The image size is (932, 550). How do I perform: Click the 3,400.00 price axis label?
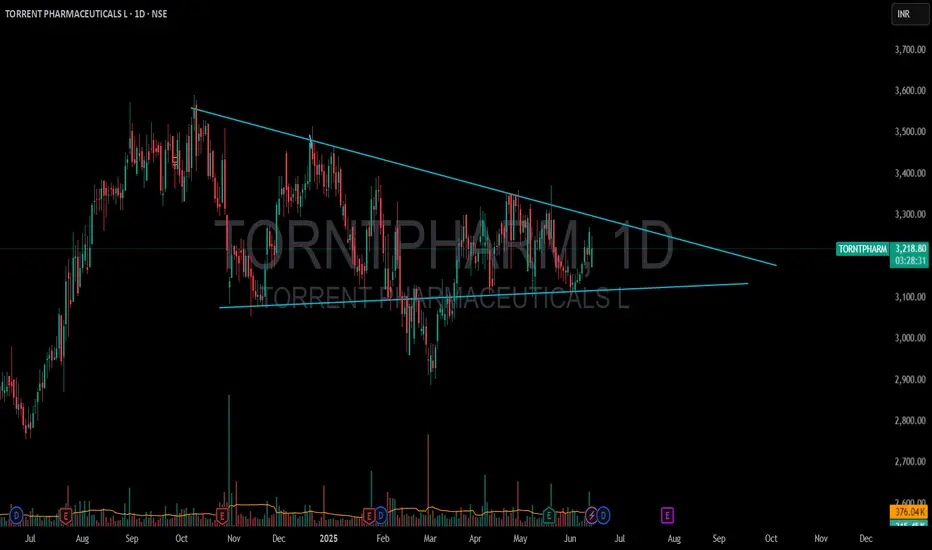[910, 173]
